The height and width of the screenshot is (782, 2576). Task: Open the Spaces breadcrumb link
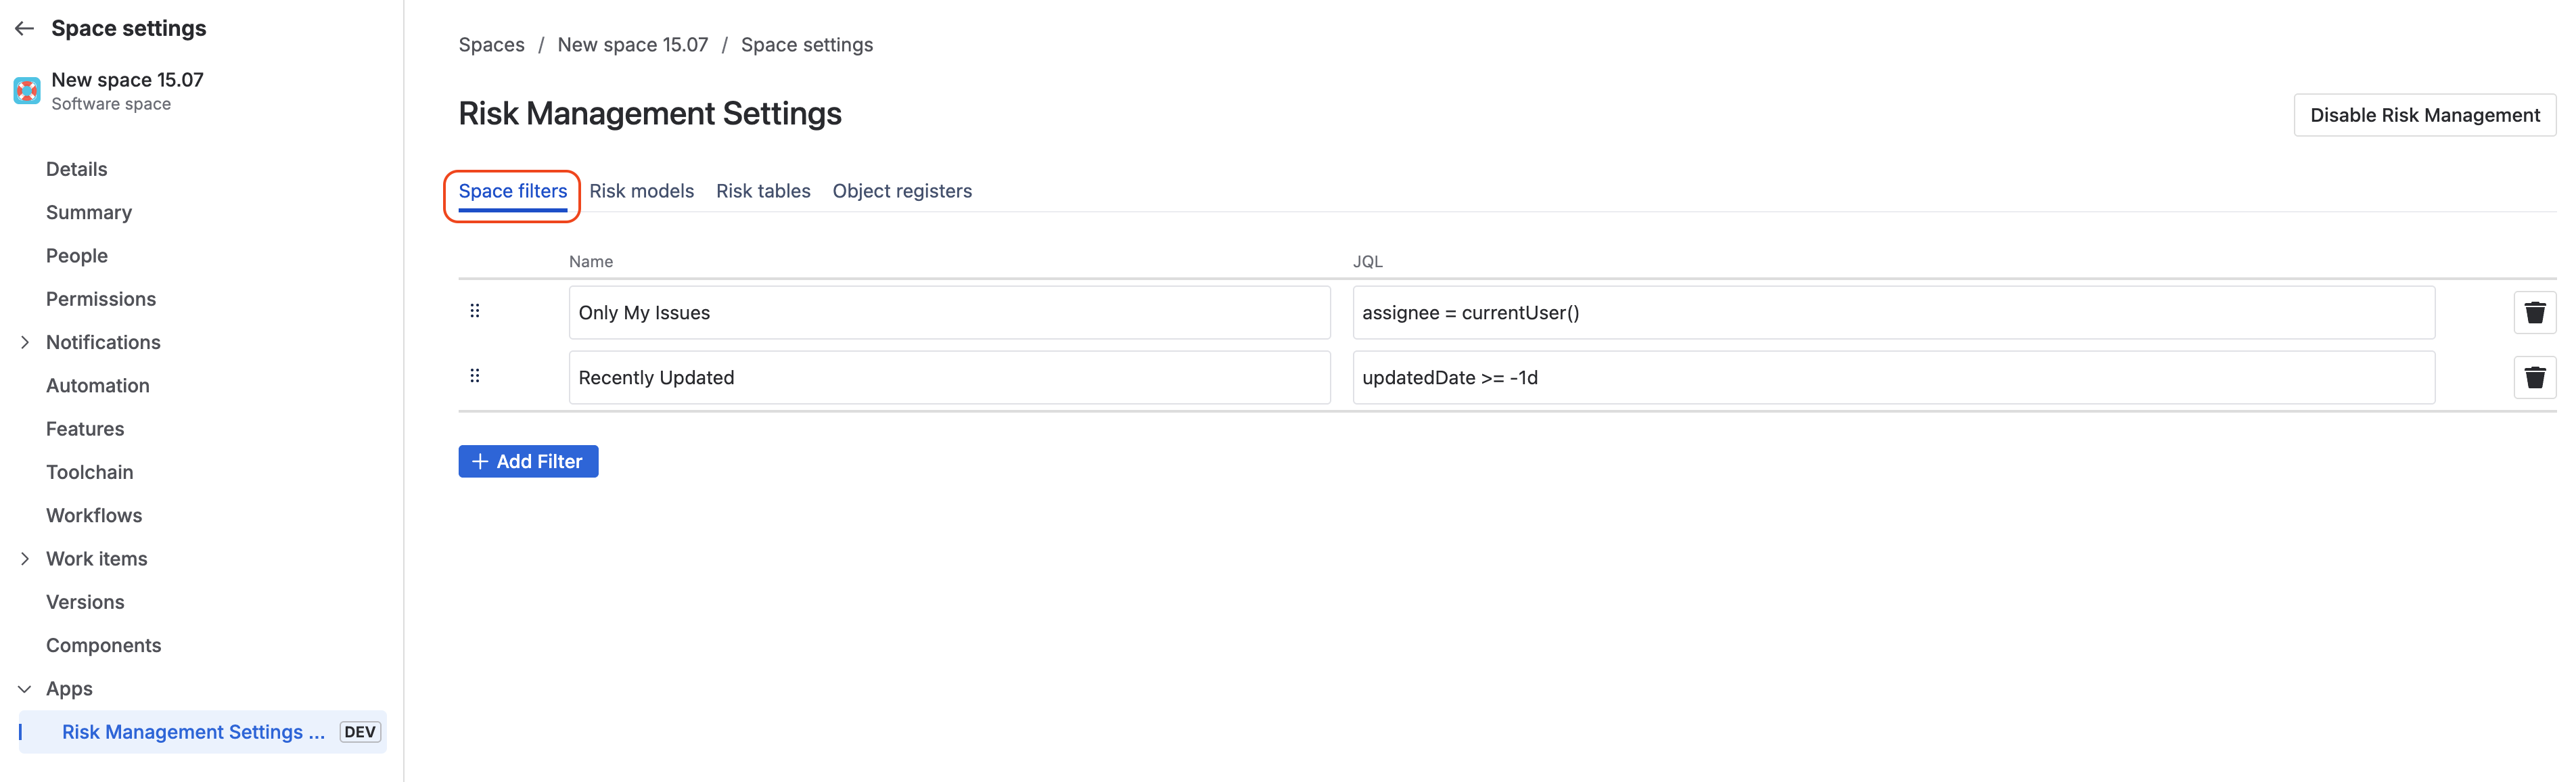click(491, 45)
